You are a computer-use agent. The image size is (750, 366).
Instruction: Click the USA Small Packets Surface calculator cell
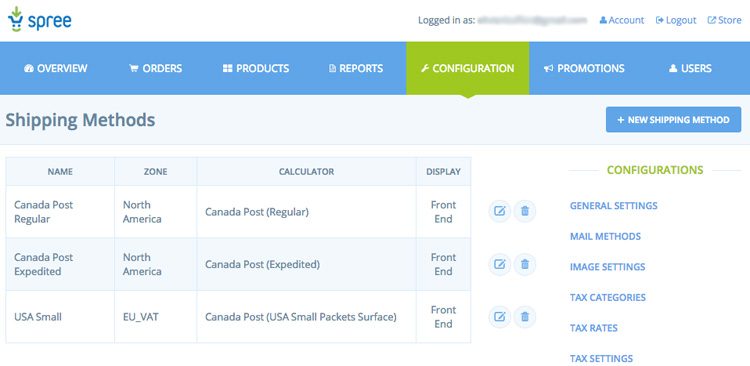point(307,317)
